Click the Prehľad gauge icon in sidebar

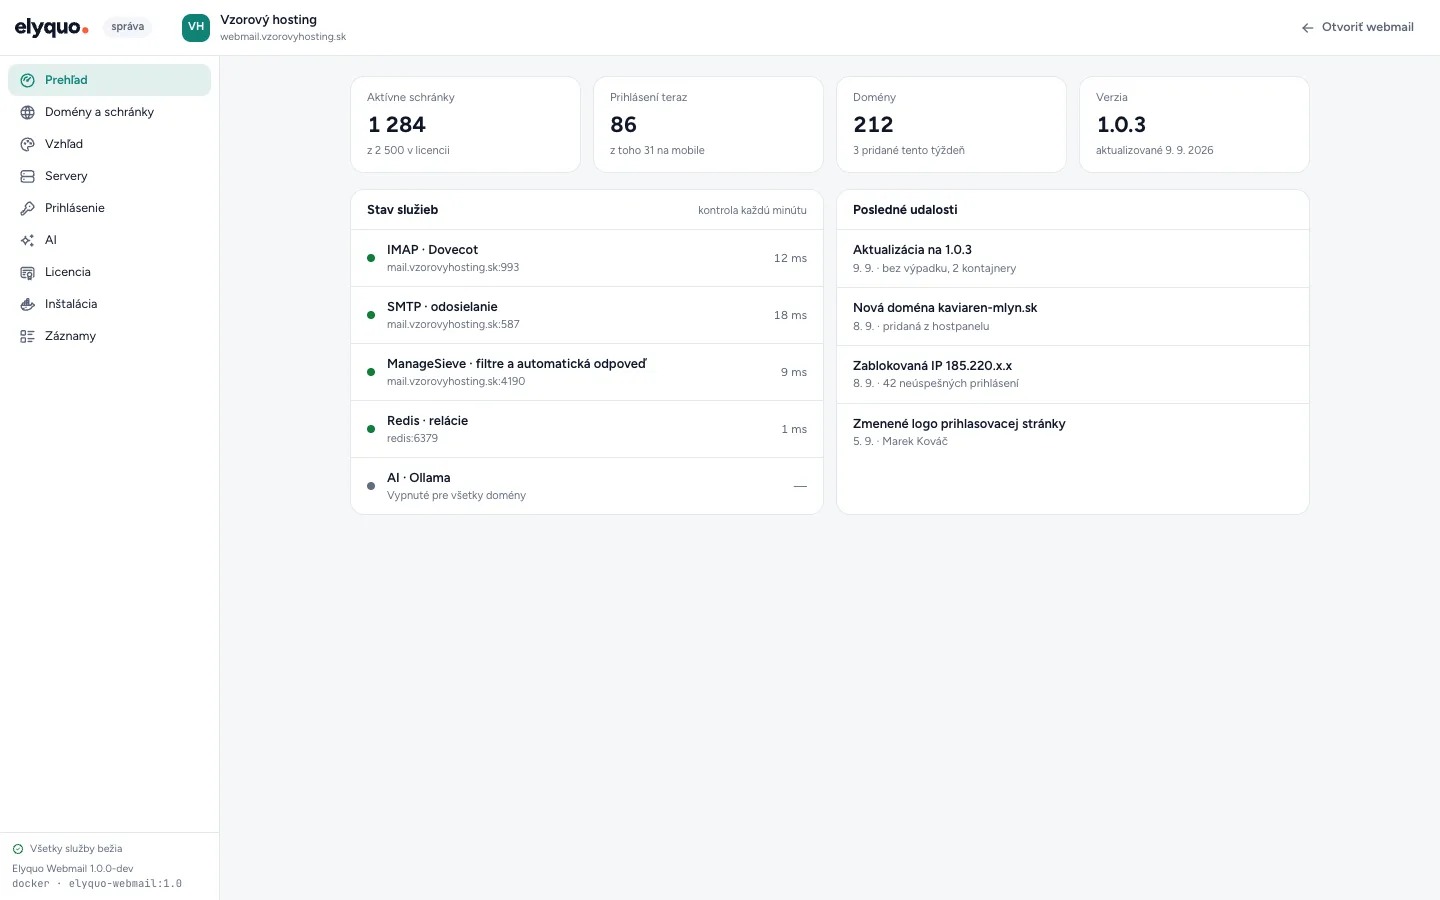(28, 80)
